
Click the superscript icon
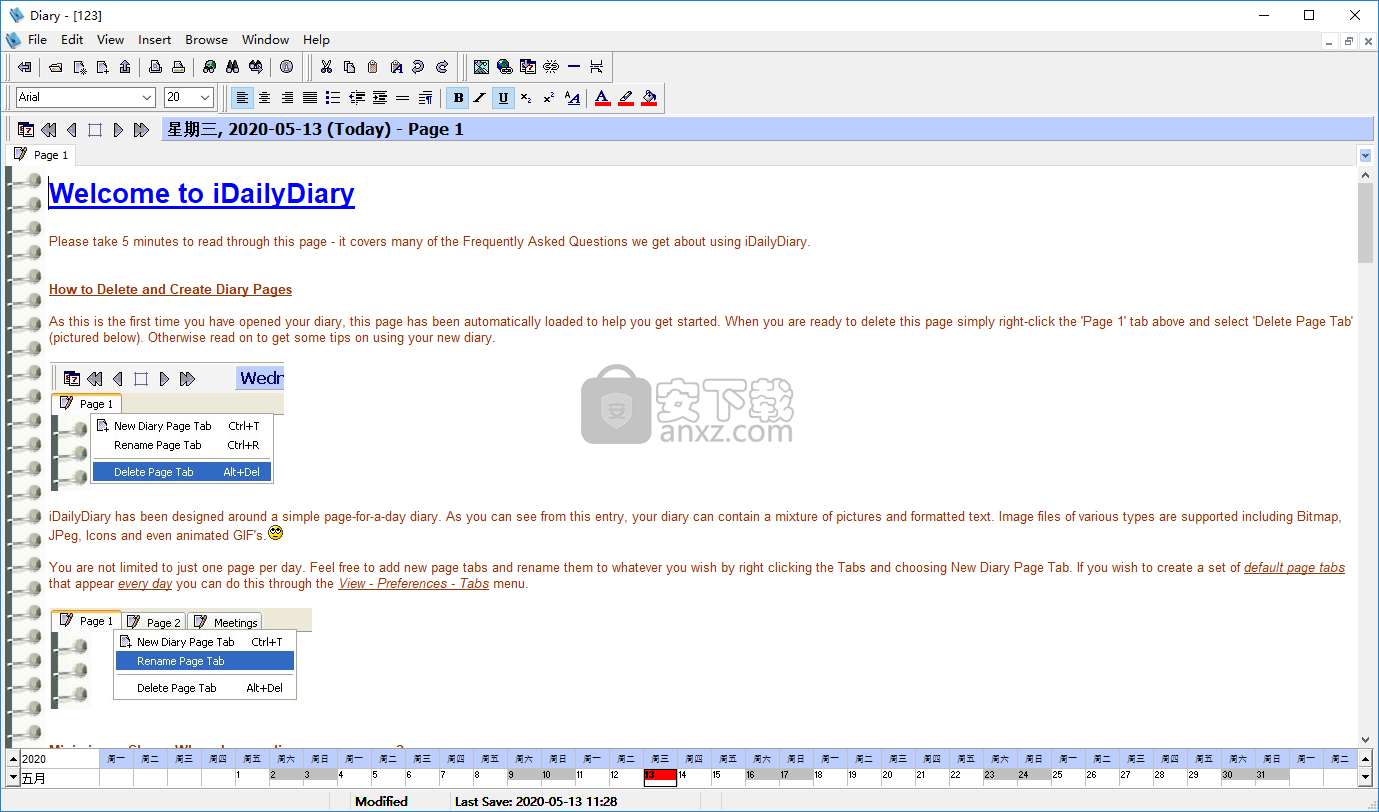click(549, 97)
